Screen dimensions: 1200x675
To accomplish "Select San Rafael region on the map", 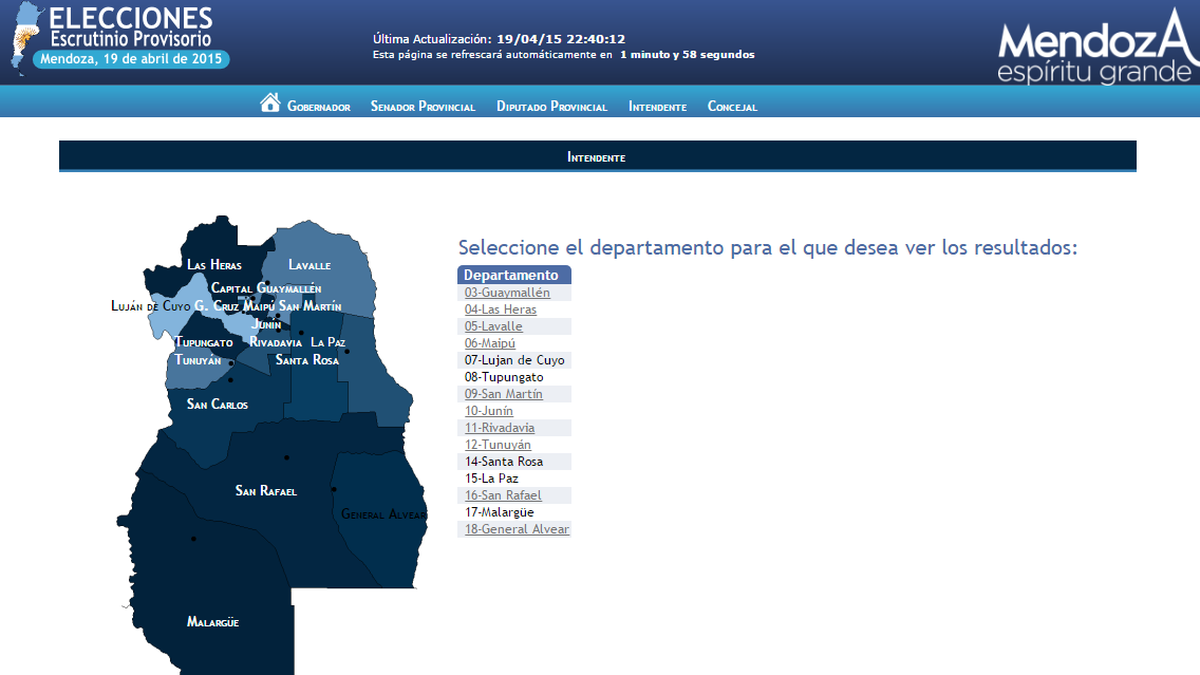I will point(265,490).
